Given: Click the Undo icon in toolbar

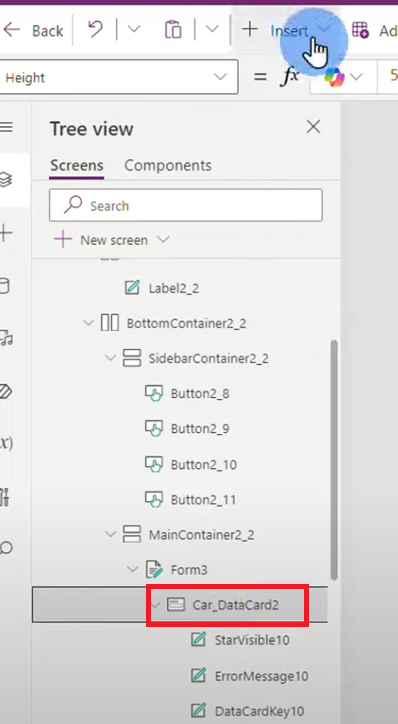Looking at the screenshot, I should point(96,30).
